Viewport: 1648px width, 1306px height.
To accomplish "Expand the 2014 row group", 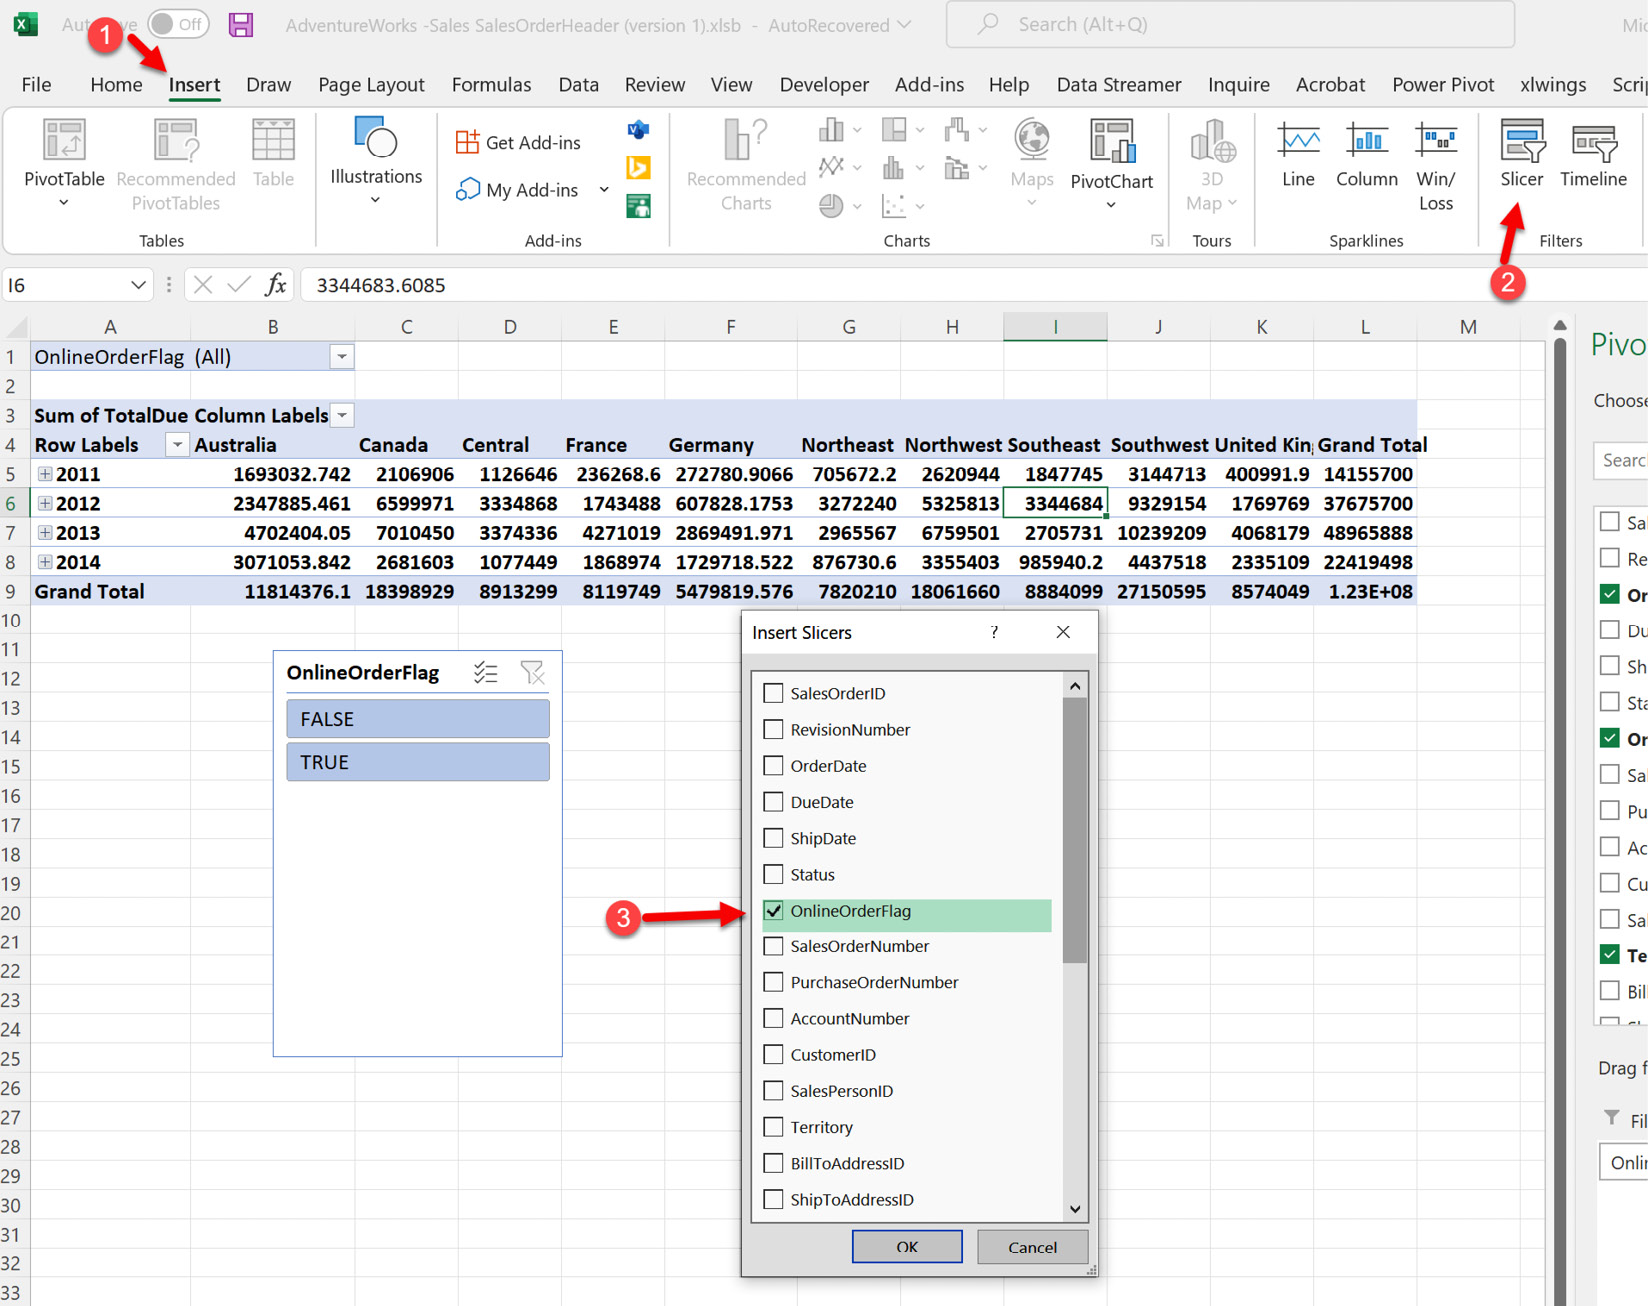I will (45, 562).
